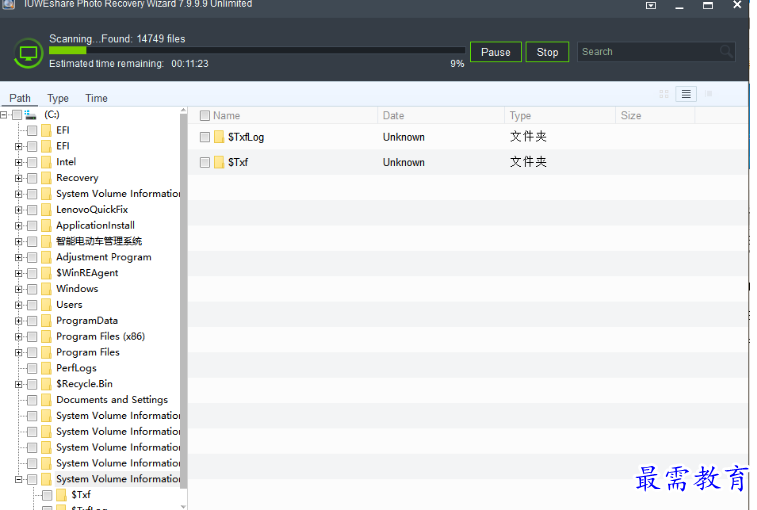Viewport: 757px width, 510px height.
Task: Select the 智能电动车管理系统 folder
Action: point(99,241)
